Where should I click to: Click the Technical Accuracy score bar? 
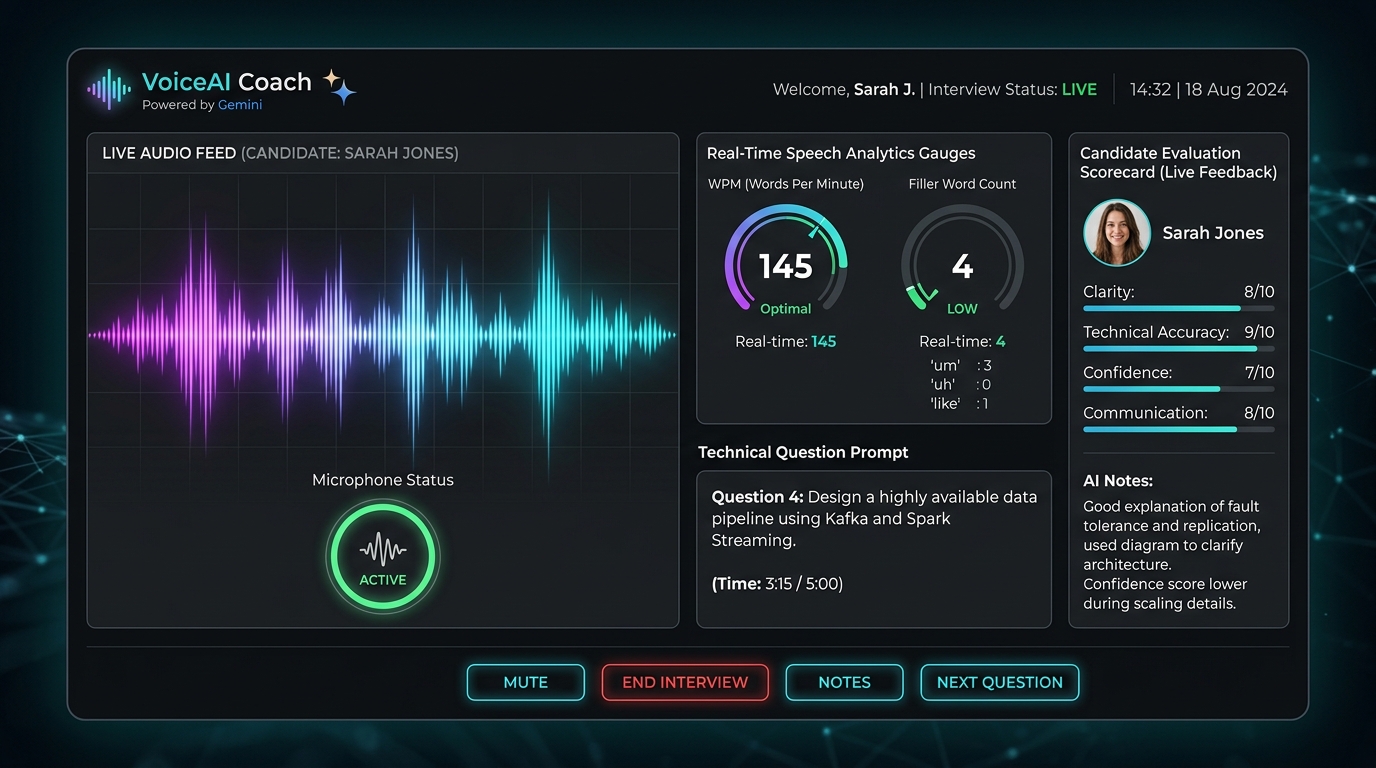tap(1179, 349)
